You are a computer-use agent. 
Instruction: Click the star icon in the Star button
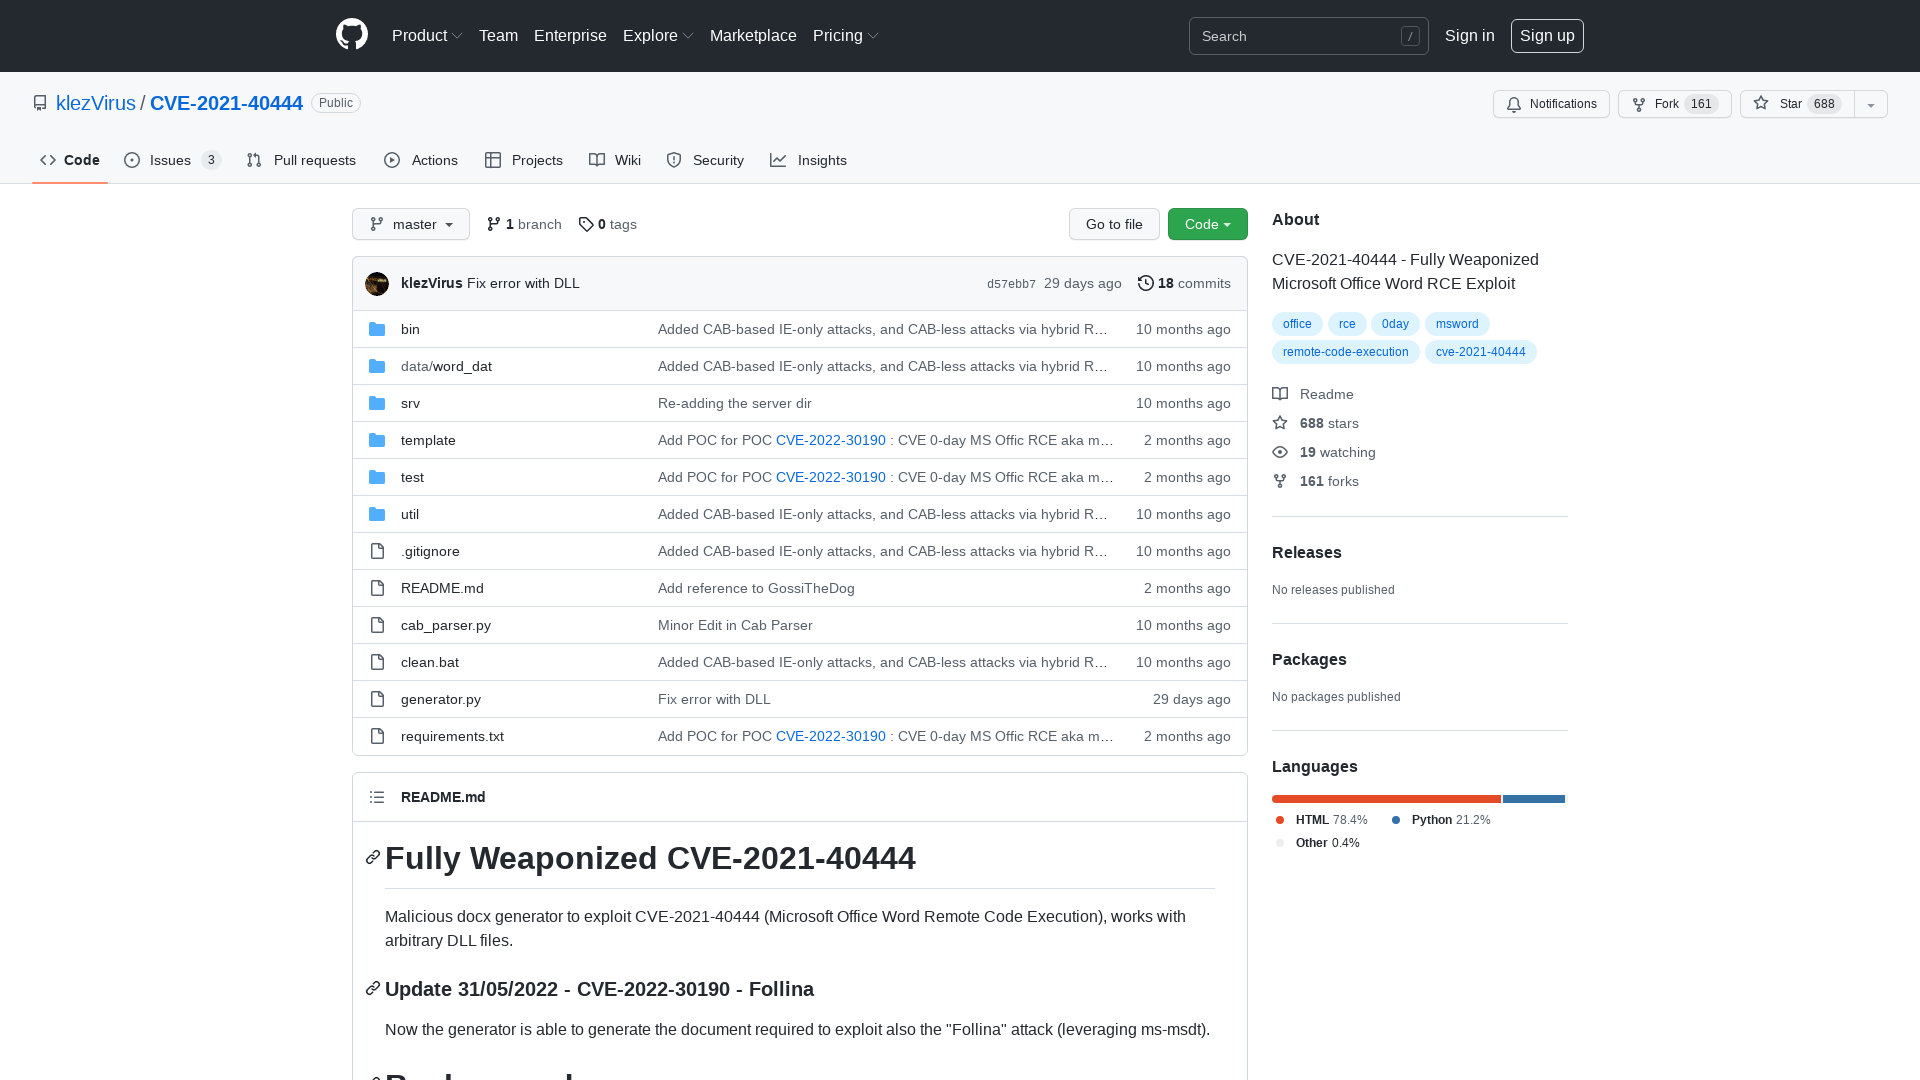pos(1761,103)
